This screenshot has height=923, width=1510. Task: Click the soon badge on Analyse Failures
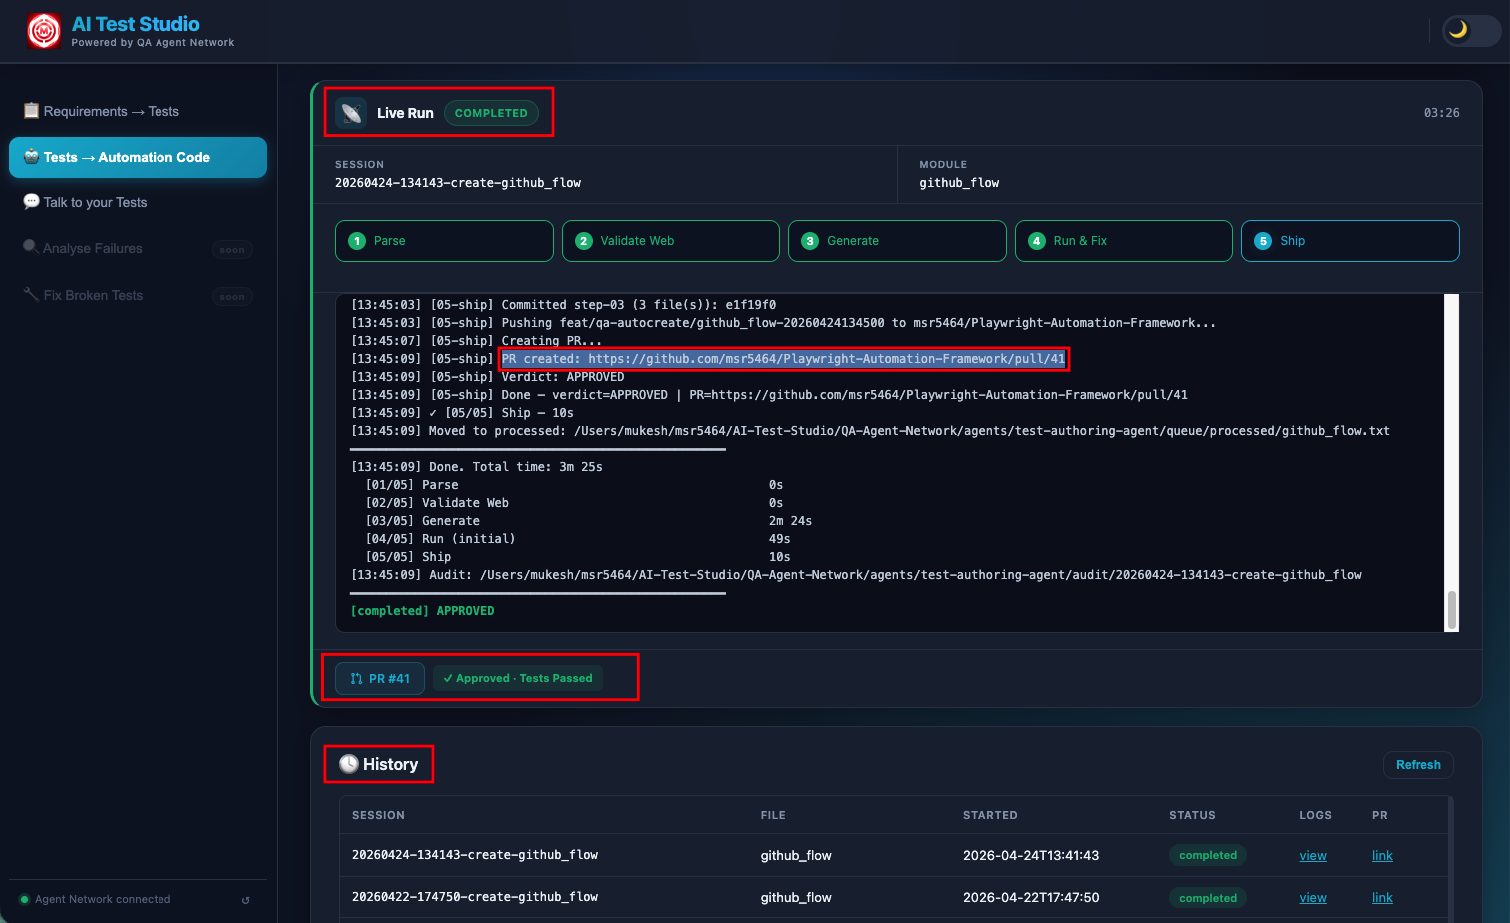tap(232, 250)
